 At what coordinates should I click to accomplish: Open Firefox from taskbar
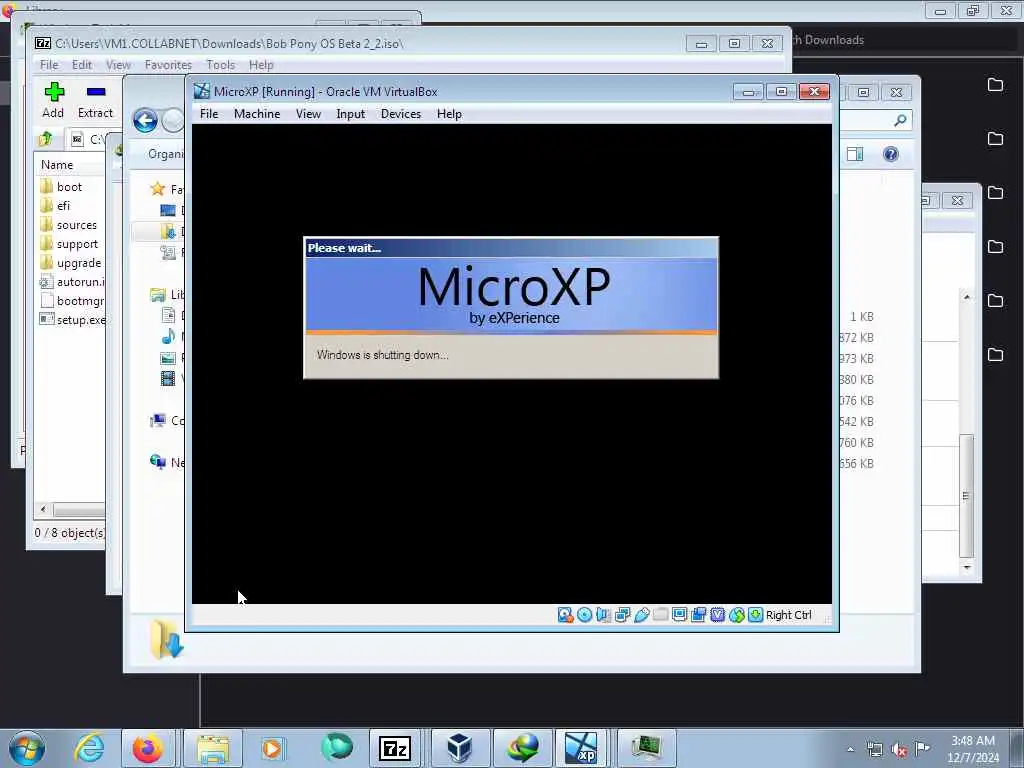(x=148, y=748)
